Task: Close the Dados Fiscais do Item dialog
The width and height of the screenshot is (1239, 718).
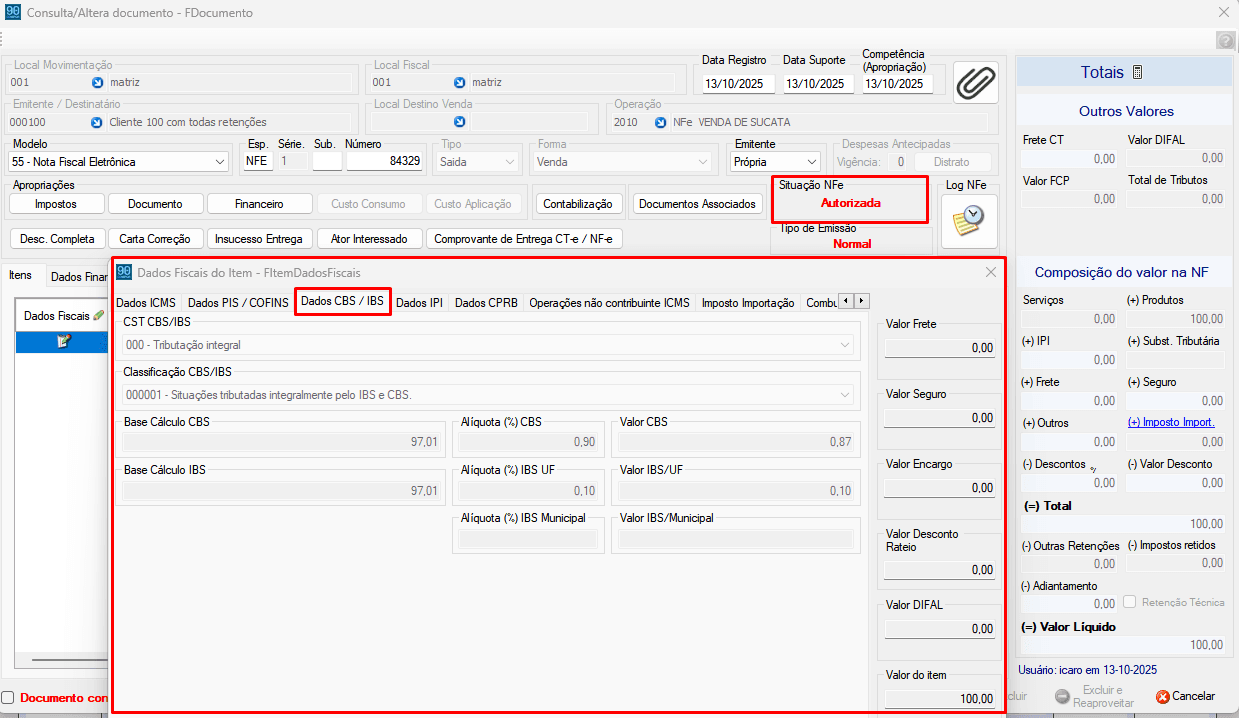Action: pos(991,271)
